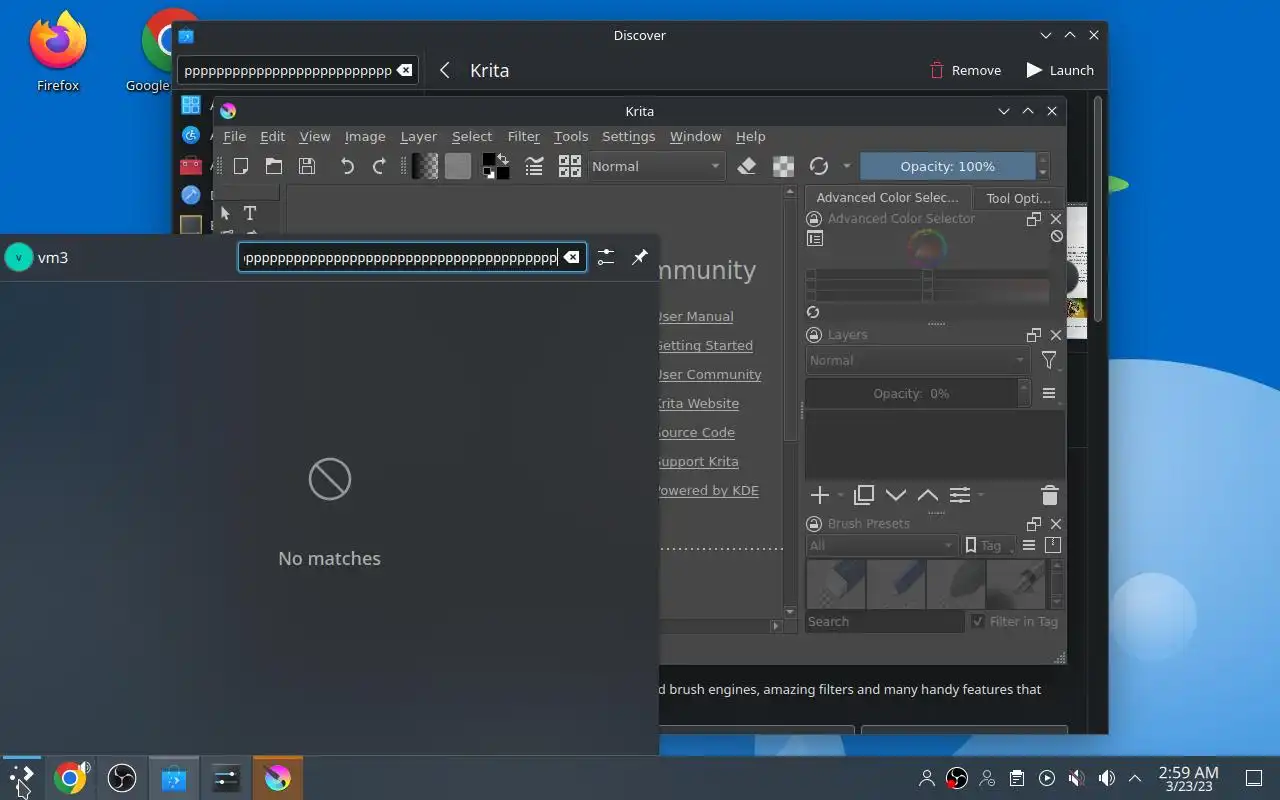The height and width of the screenshot is (800, 1280).
Task: Select the first eraser brush preset thumbnail
Action: (836, 584)
